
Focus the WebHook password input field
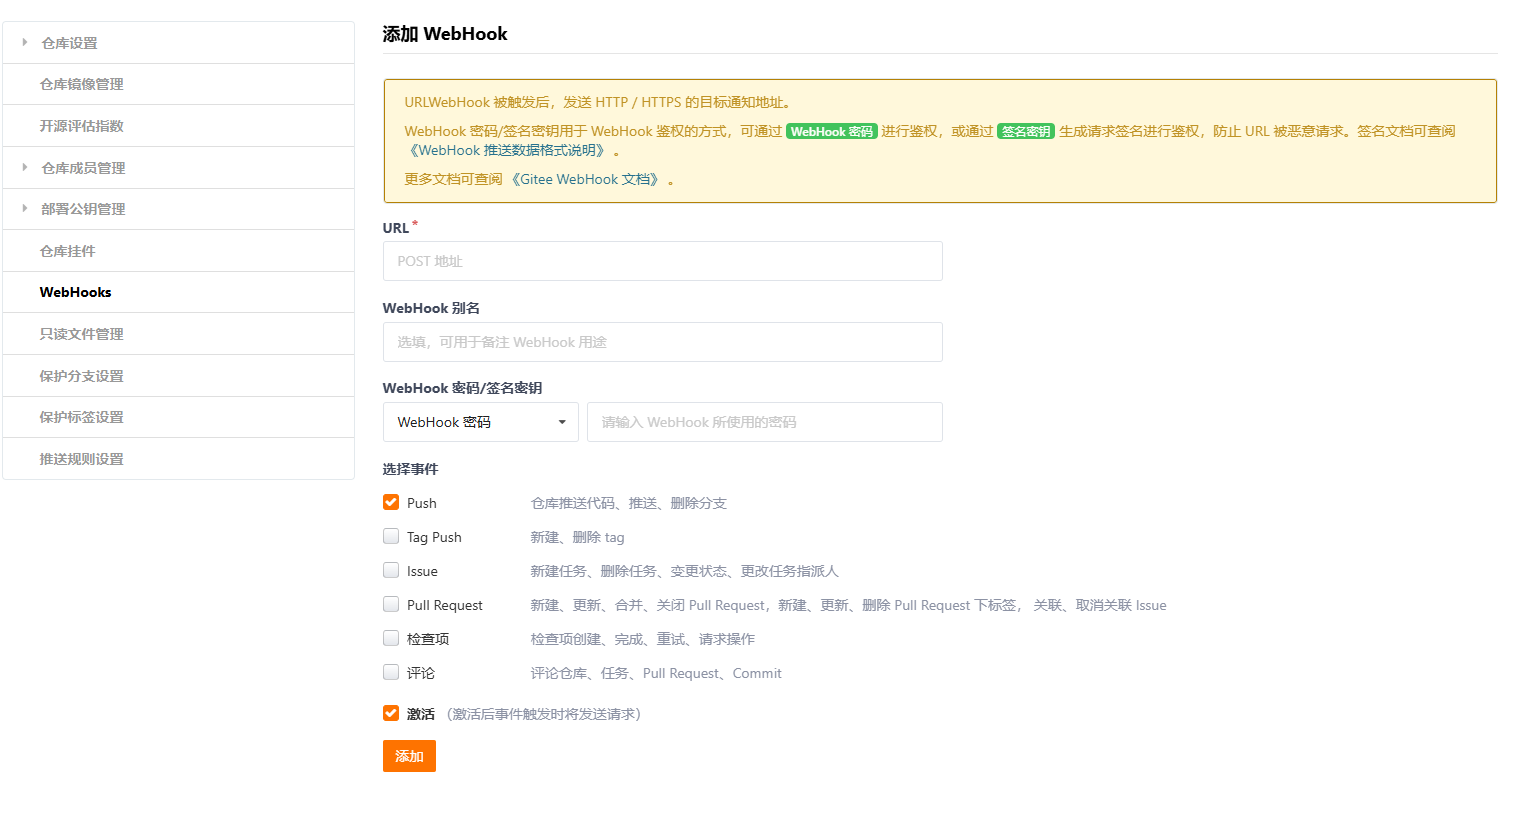764,422
